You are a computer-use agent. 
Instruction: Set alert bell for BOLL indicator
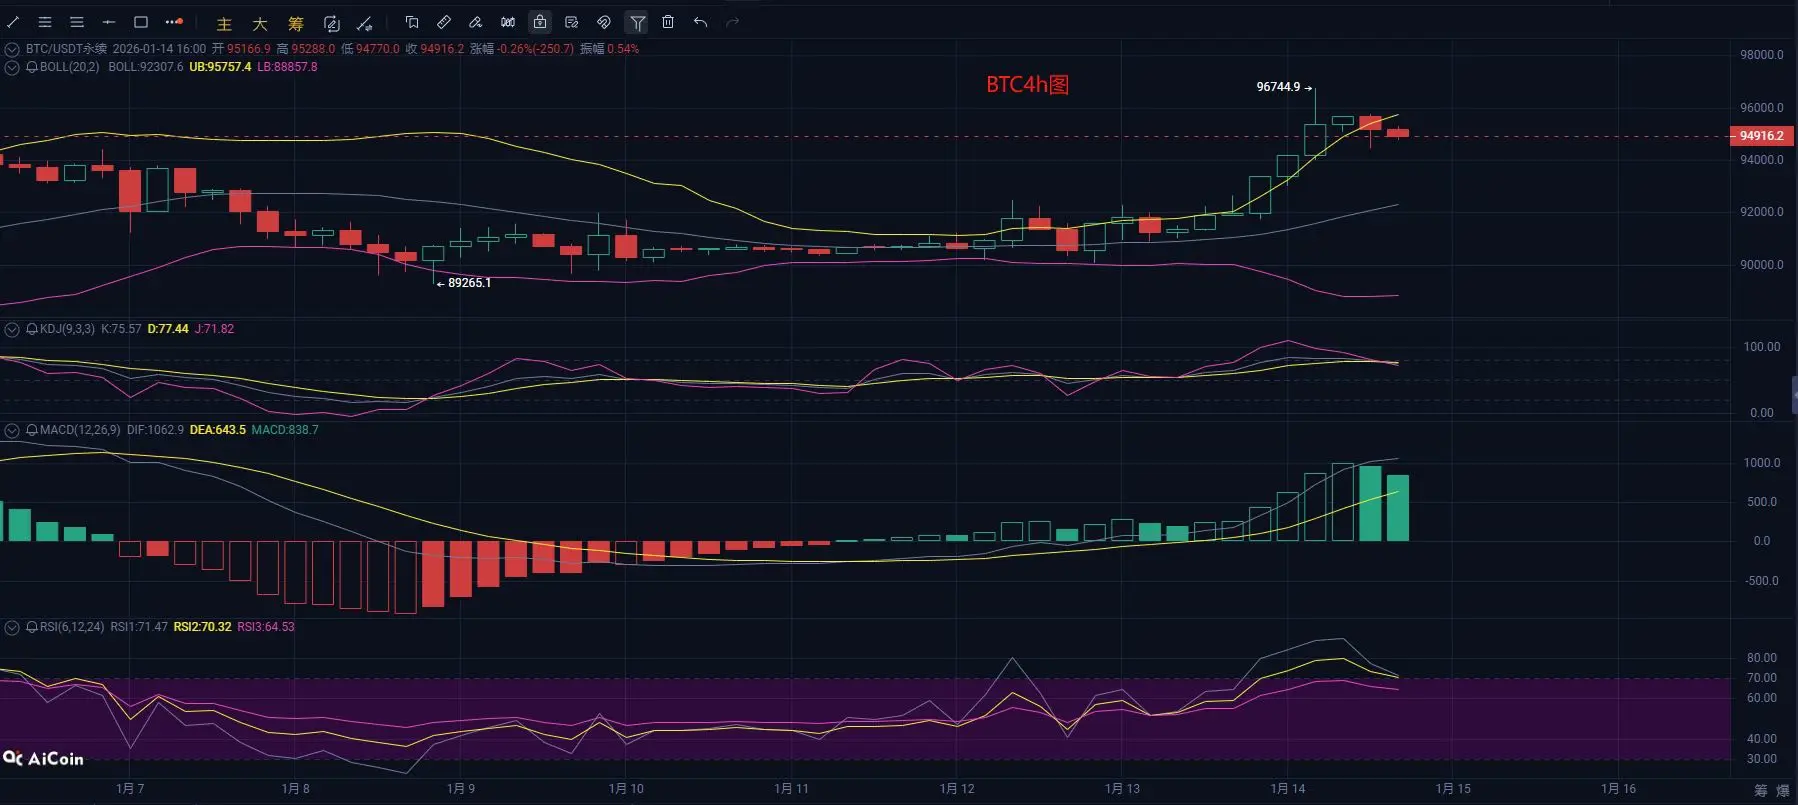coord(32,67)
